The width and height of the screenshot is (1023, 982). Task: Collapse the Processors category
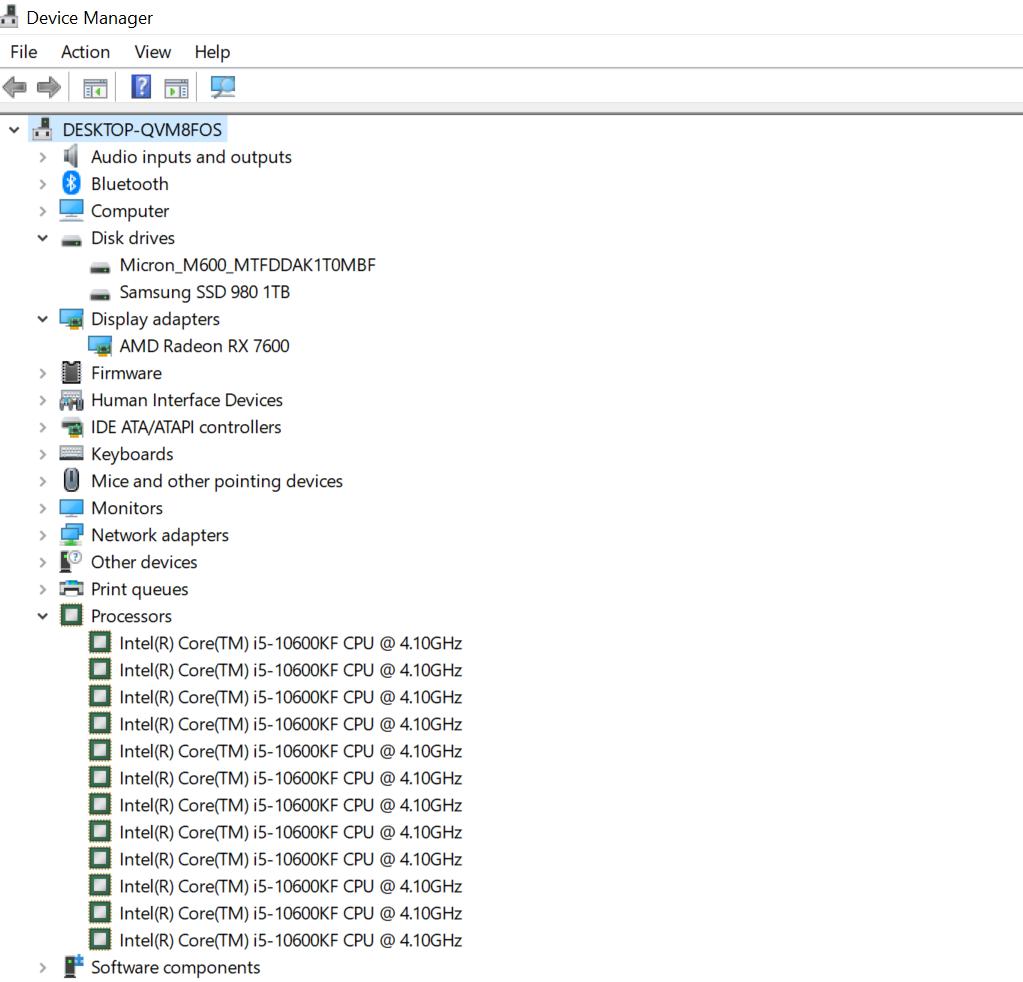point(42,616)
